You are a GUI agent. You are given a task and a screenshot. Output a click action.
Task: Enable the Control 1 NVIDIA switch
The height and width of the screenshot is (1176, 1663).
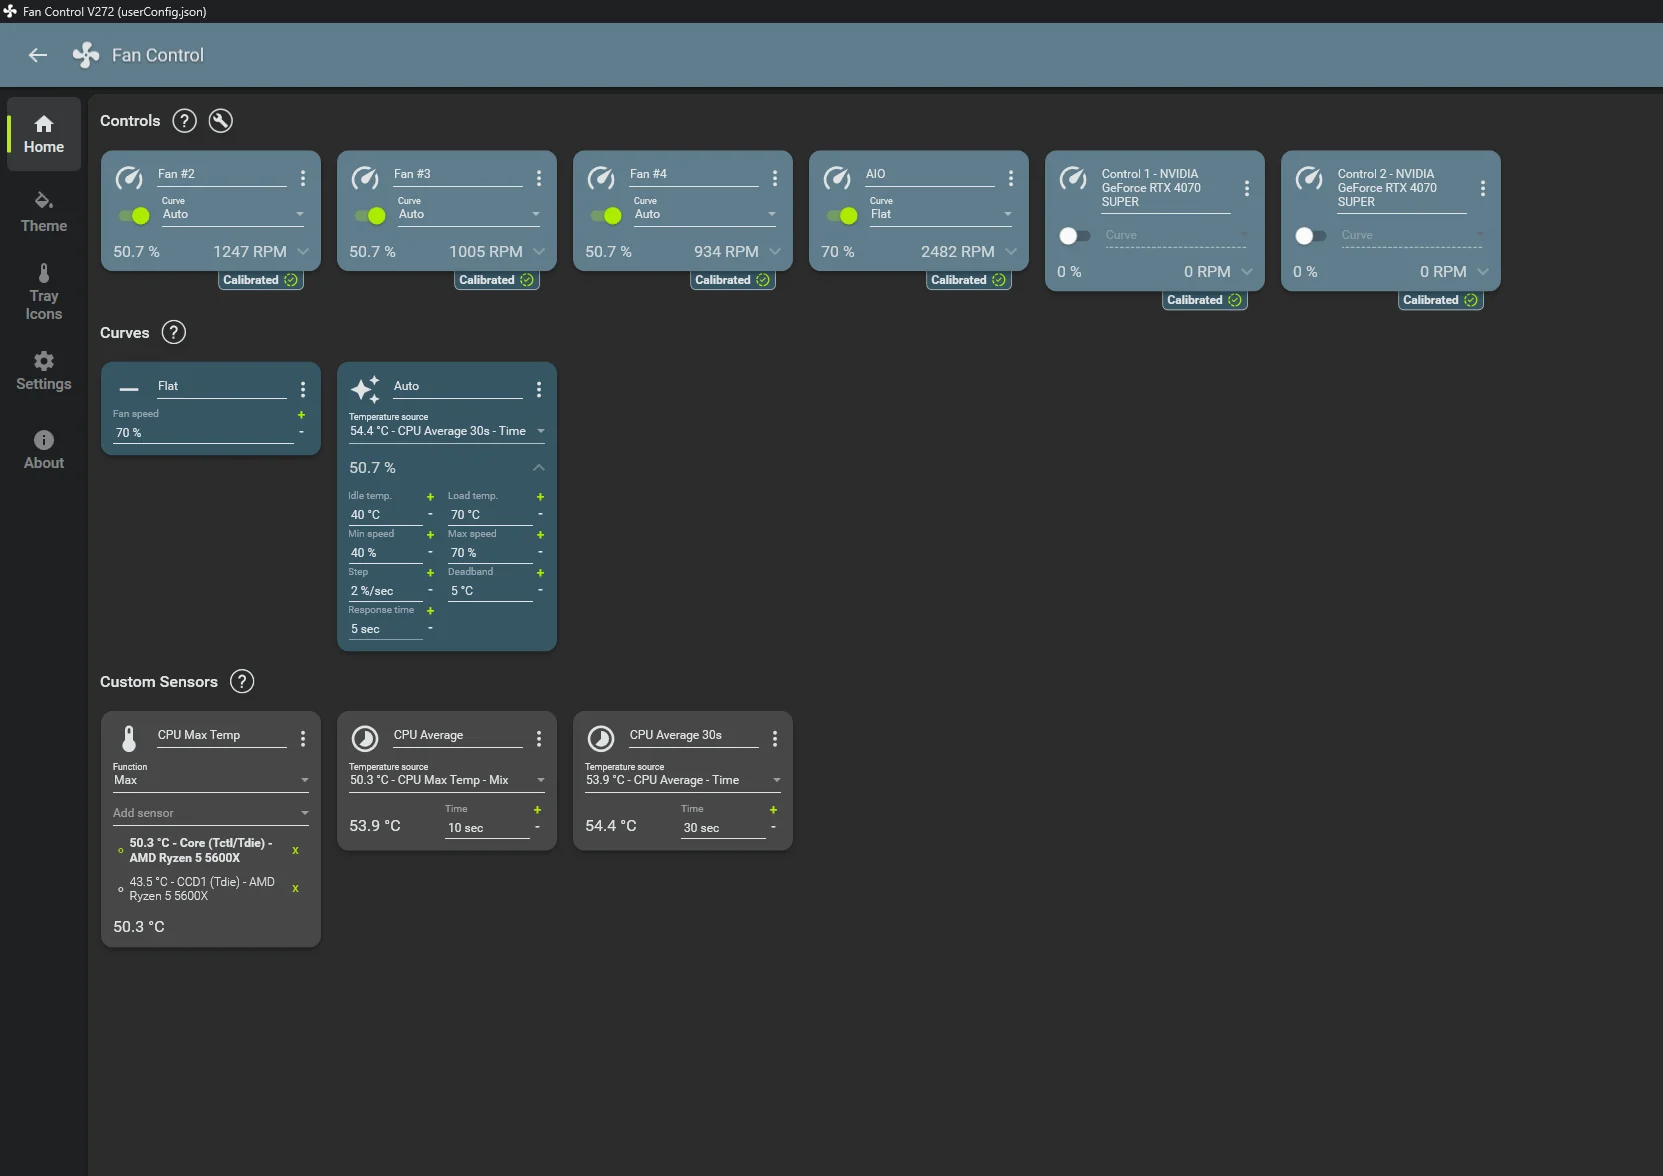1074,236
